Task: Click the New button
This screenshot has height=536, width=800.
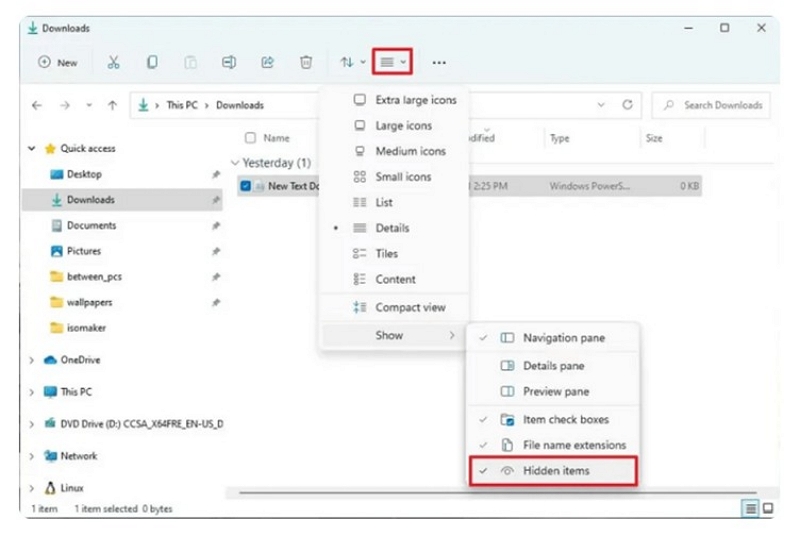Action: point(58,62)
